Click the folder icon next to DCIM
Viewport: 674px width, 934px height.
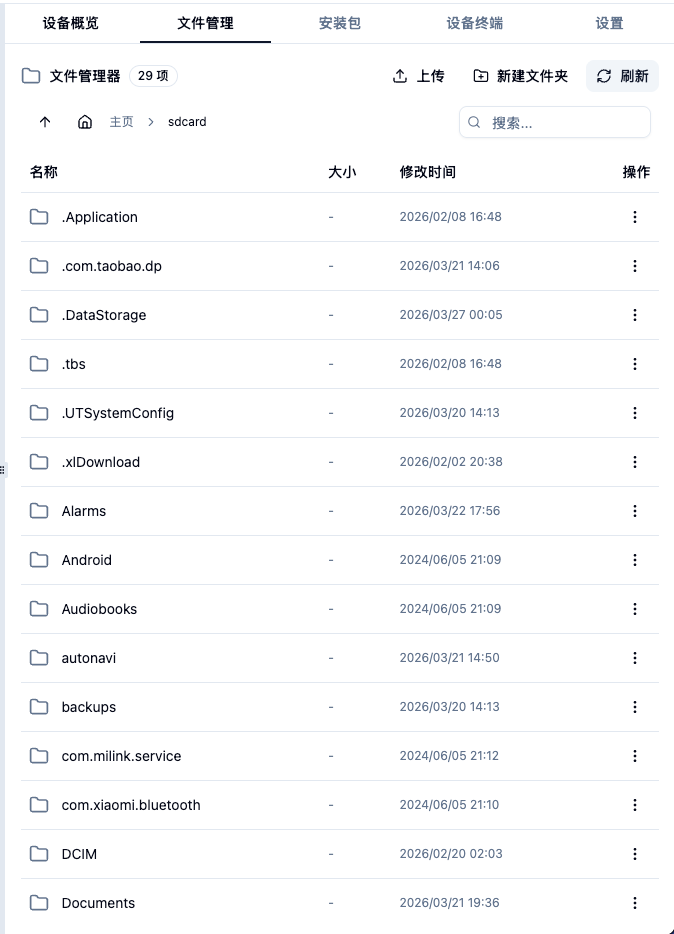click(38, 853)
